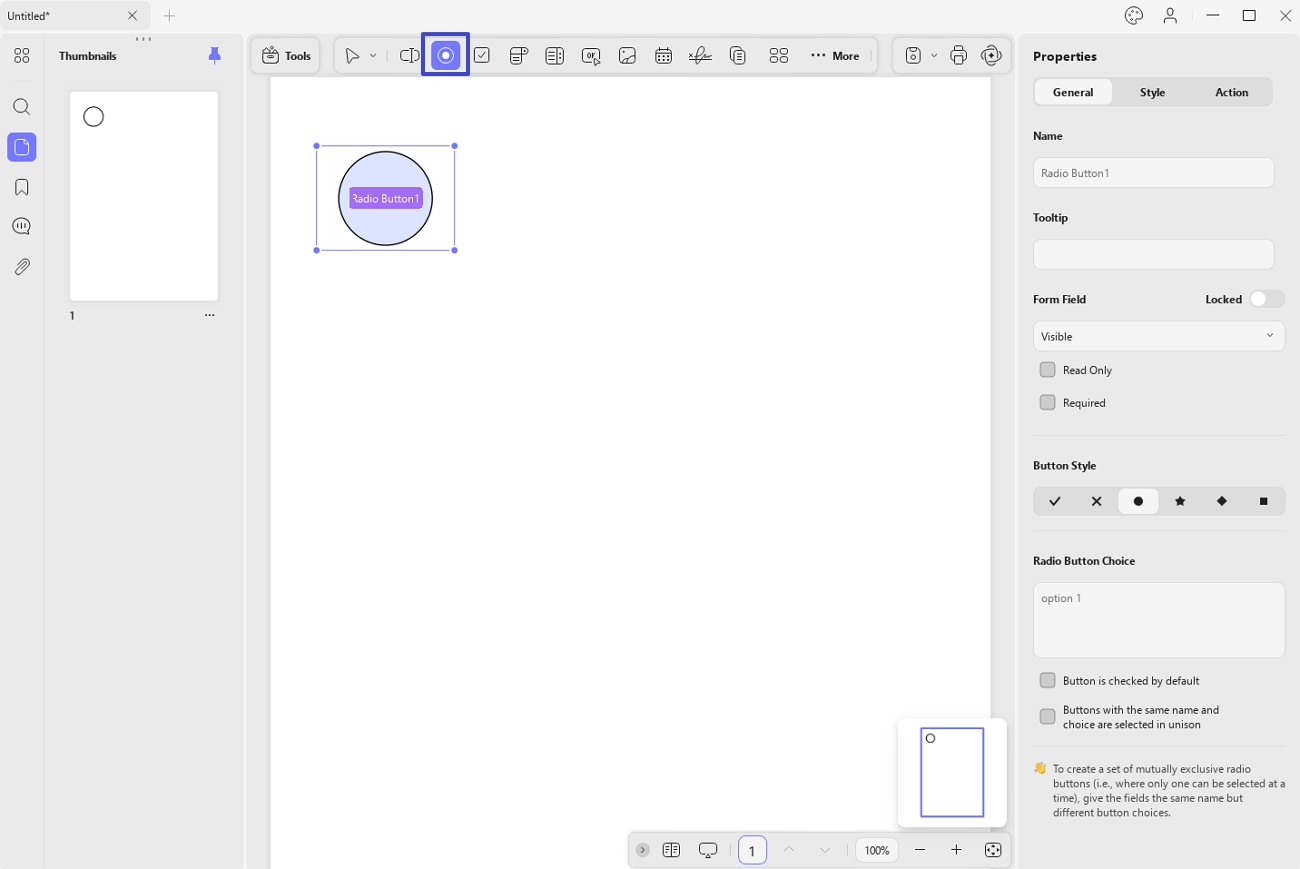Open the Bookmarks panel
The image size is (1300, 869).
coord(21,186)
